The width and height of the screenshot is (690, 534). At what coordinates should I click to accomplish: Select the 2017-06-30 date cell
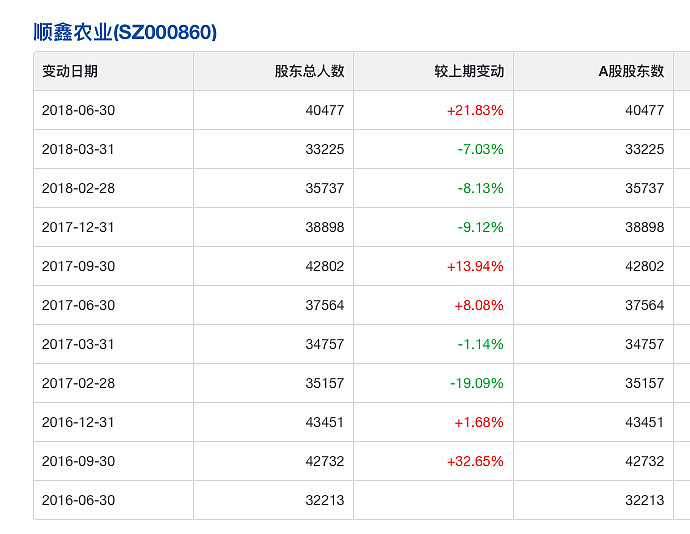[x=78, y=305]
